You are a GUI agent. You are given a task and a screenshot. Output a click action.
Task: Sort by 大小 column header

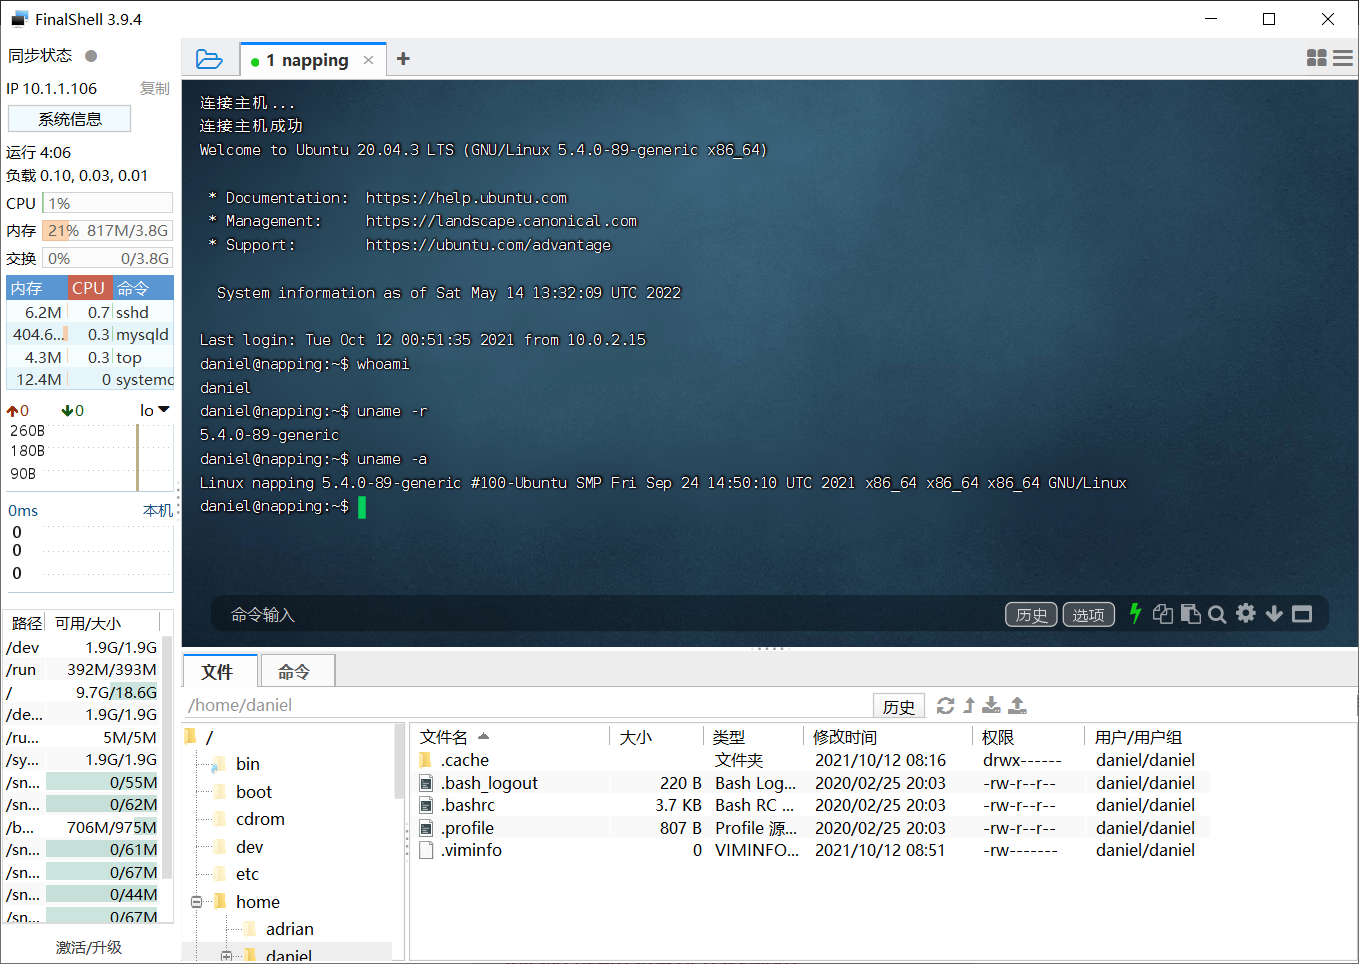click(x=656, y=737)
